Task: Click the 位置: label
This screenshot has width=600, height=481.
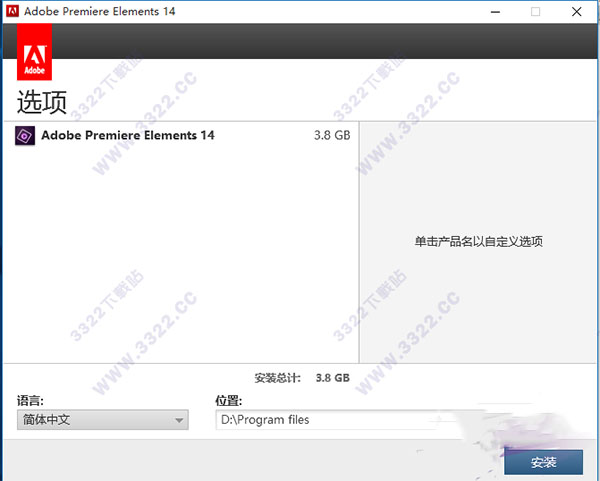Action: tap(228, 401)
